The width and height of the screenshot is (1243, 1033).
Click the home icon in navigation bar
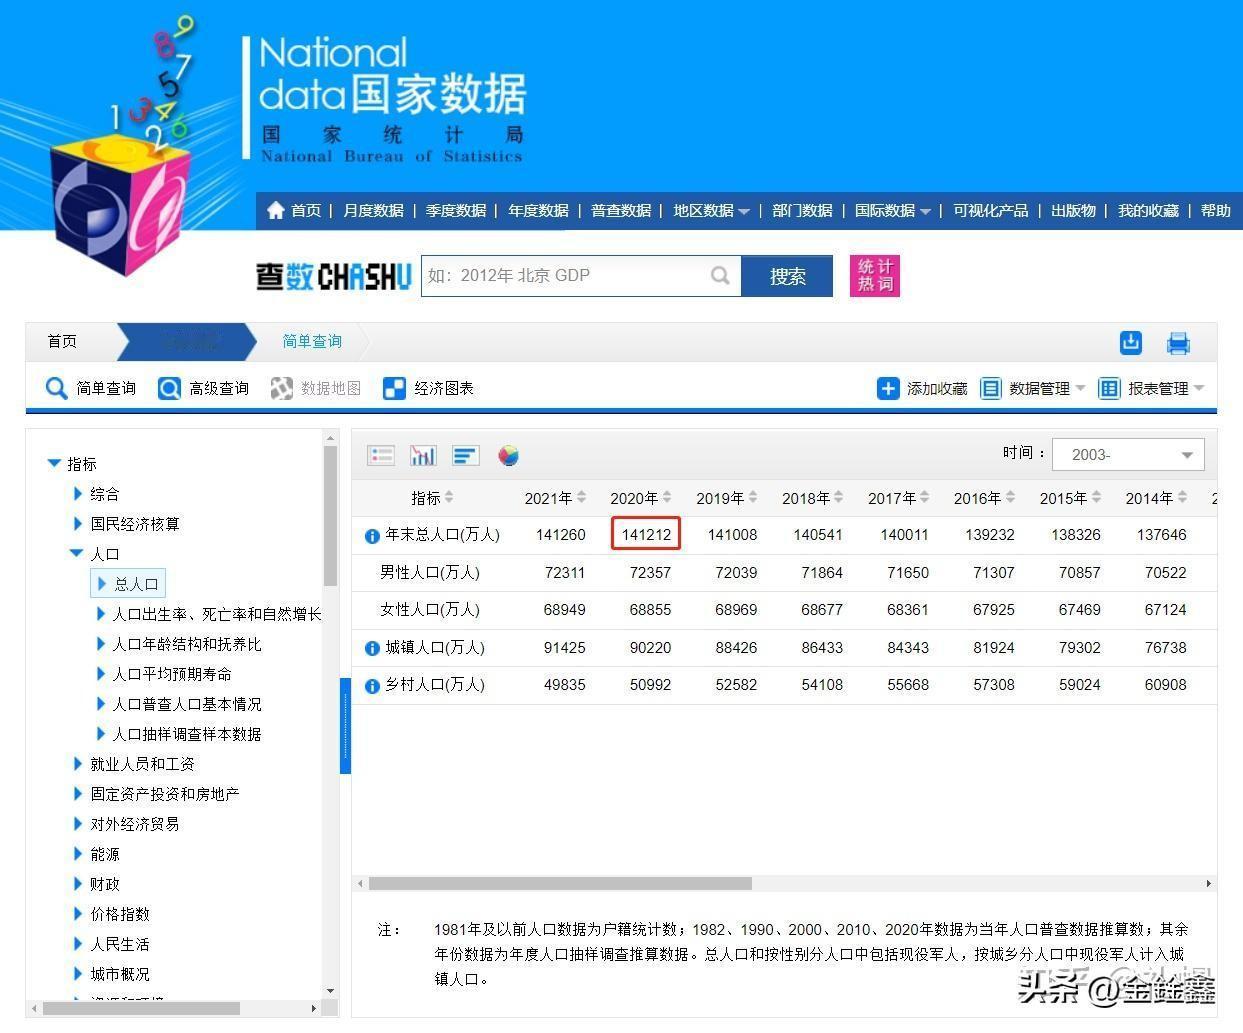276,210
